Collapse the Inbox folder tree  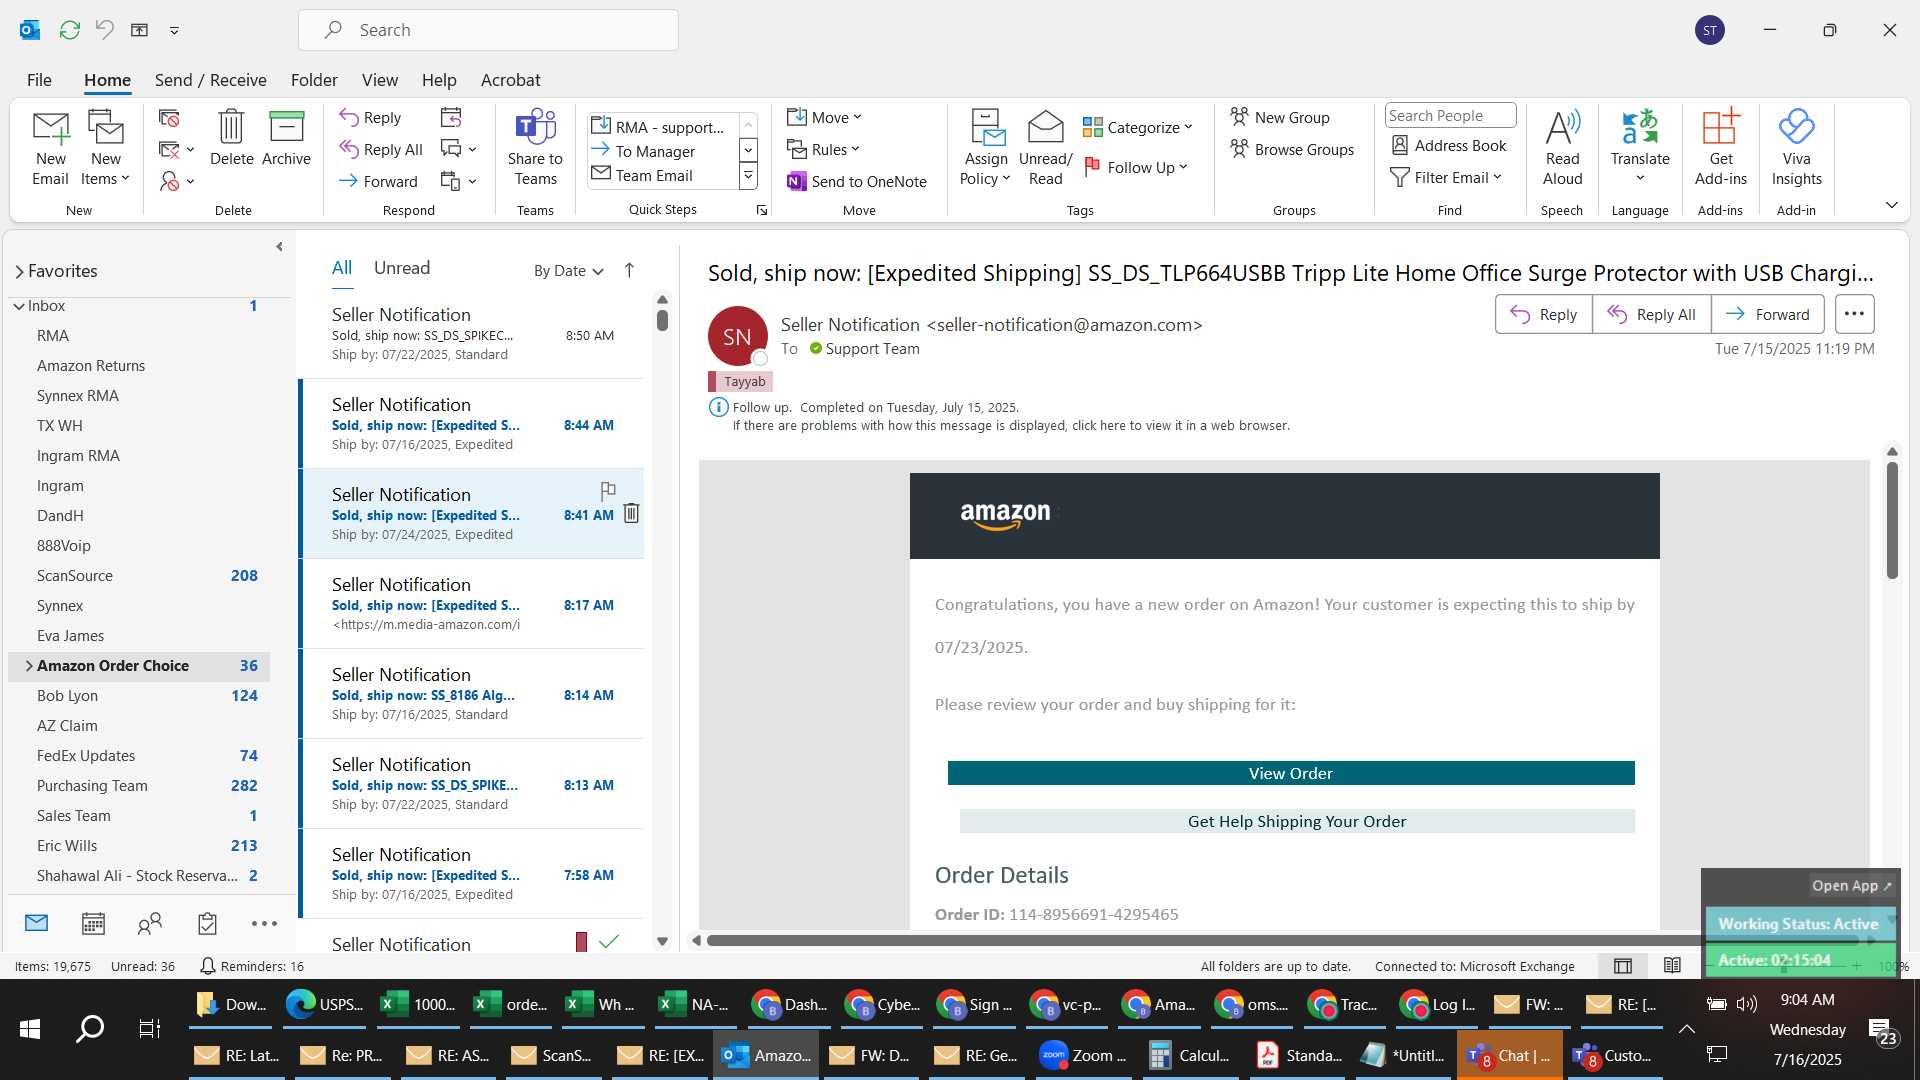pyautogui.click(x=19, y=306)
